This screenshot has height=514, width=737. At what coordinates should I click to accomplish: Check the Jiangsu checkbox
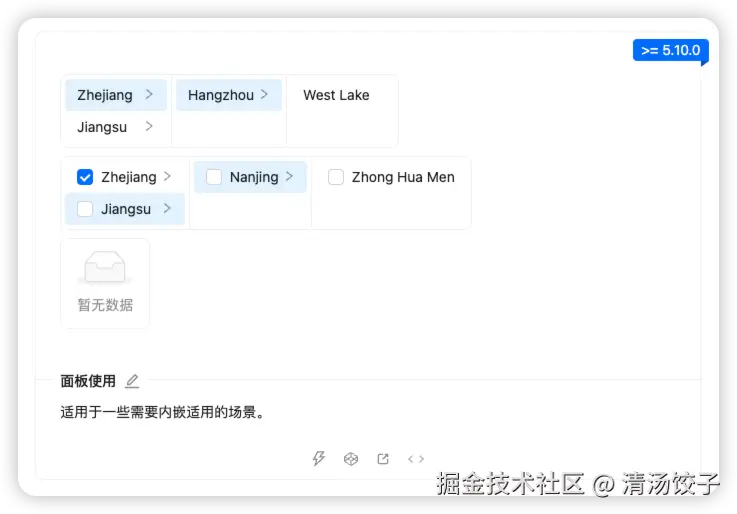click(85, 209)
